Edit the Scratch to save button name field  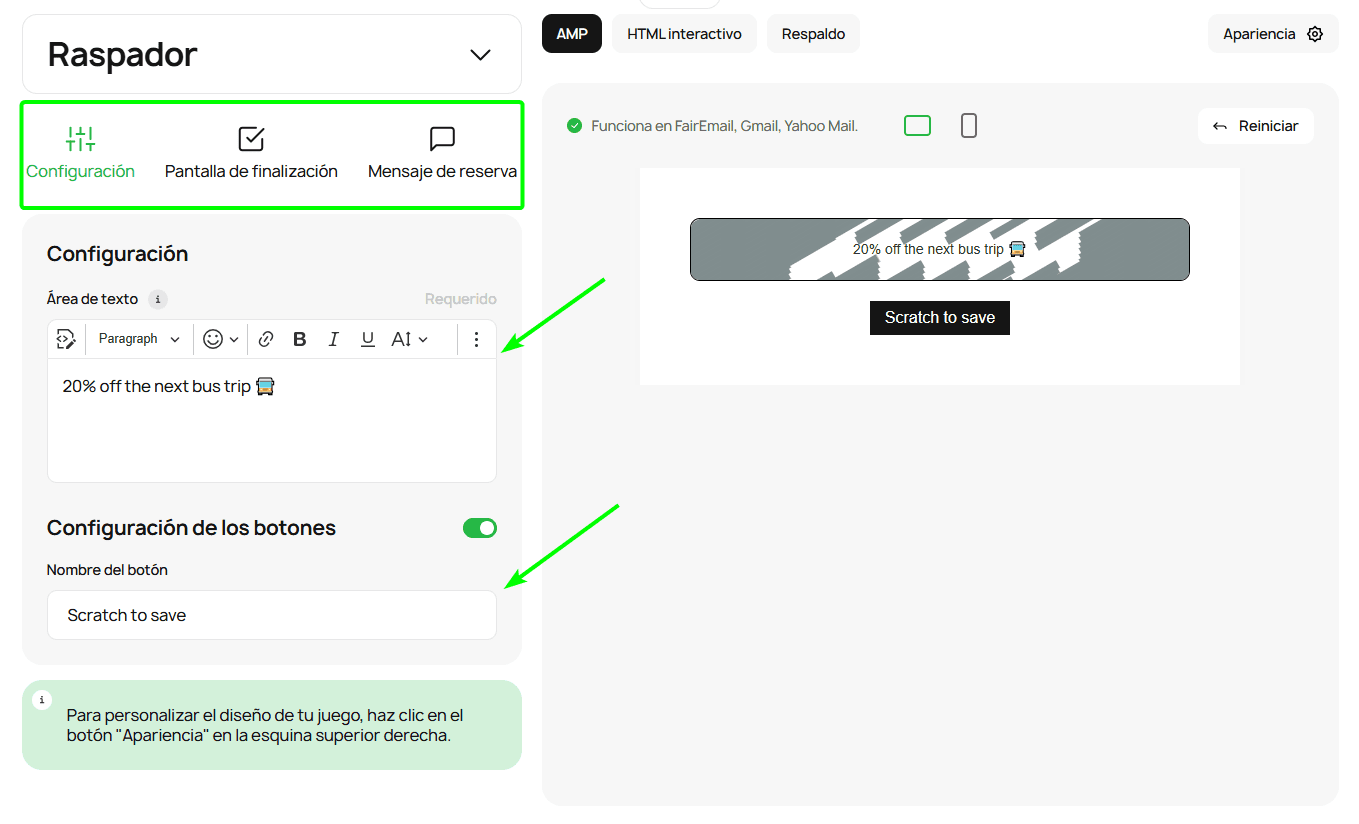[x=271, y=615]
